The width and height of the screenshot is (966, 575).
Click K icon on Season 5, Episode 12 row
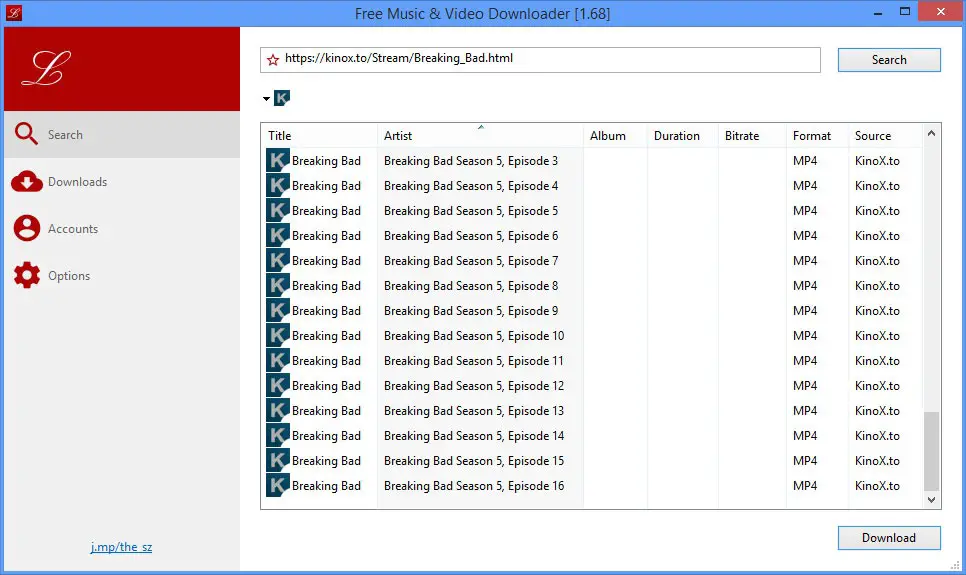click(x=278, y=385)
